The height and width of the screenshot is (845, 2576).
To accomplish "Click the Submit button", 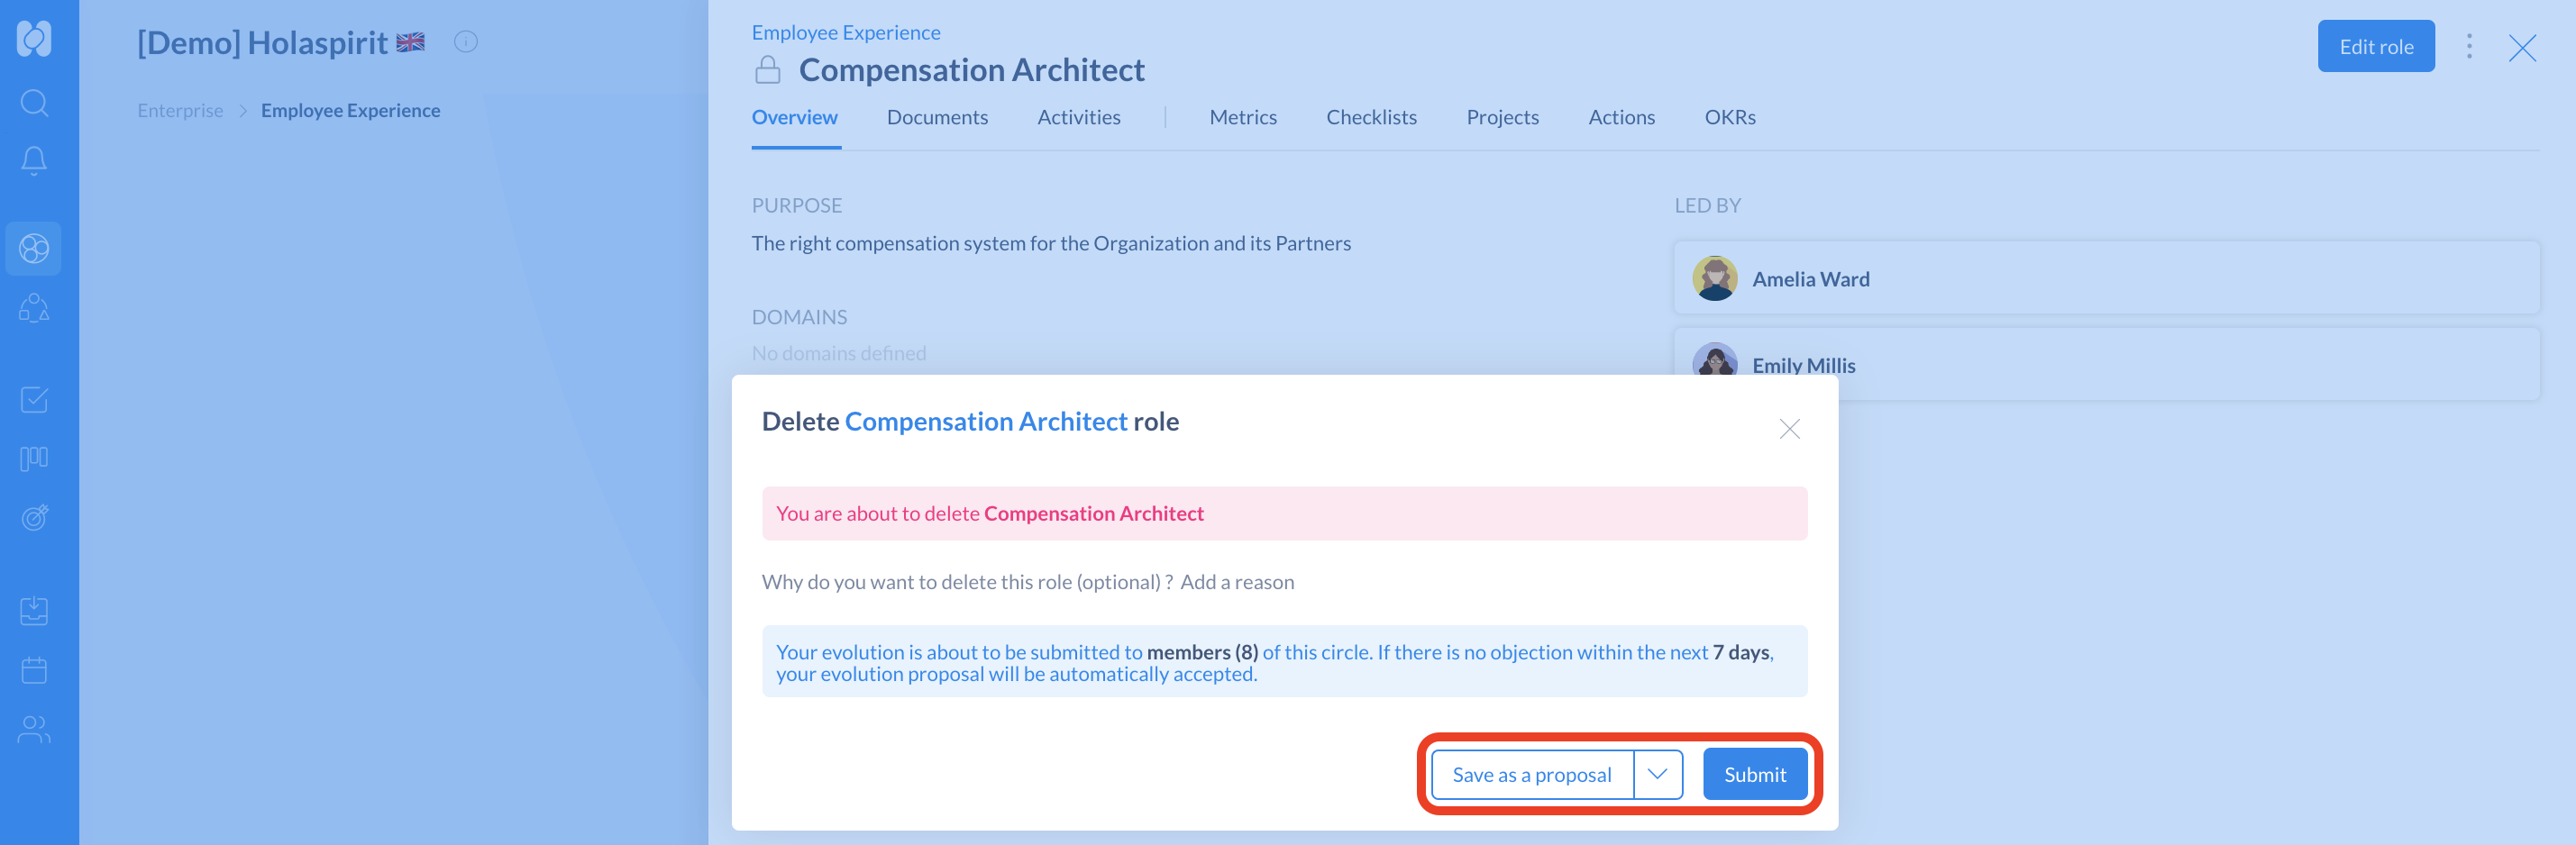I will click(1754, 774).
